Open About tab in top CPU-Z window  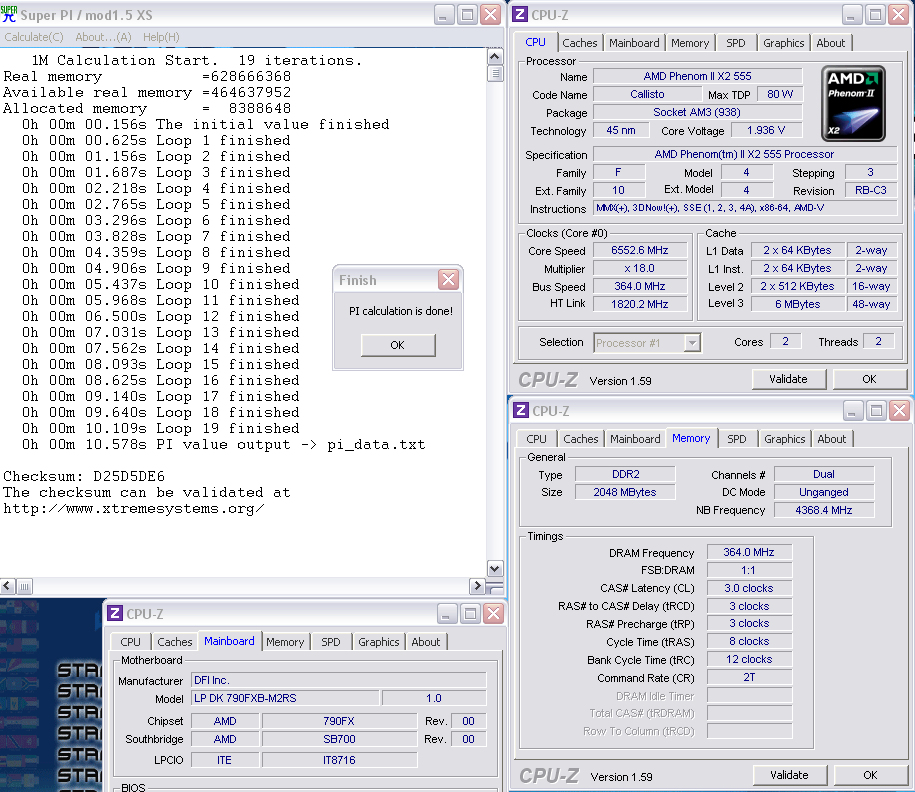tap(830, 43)
